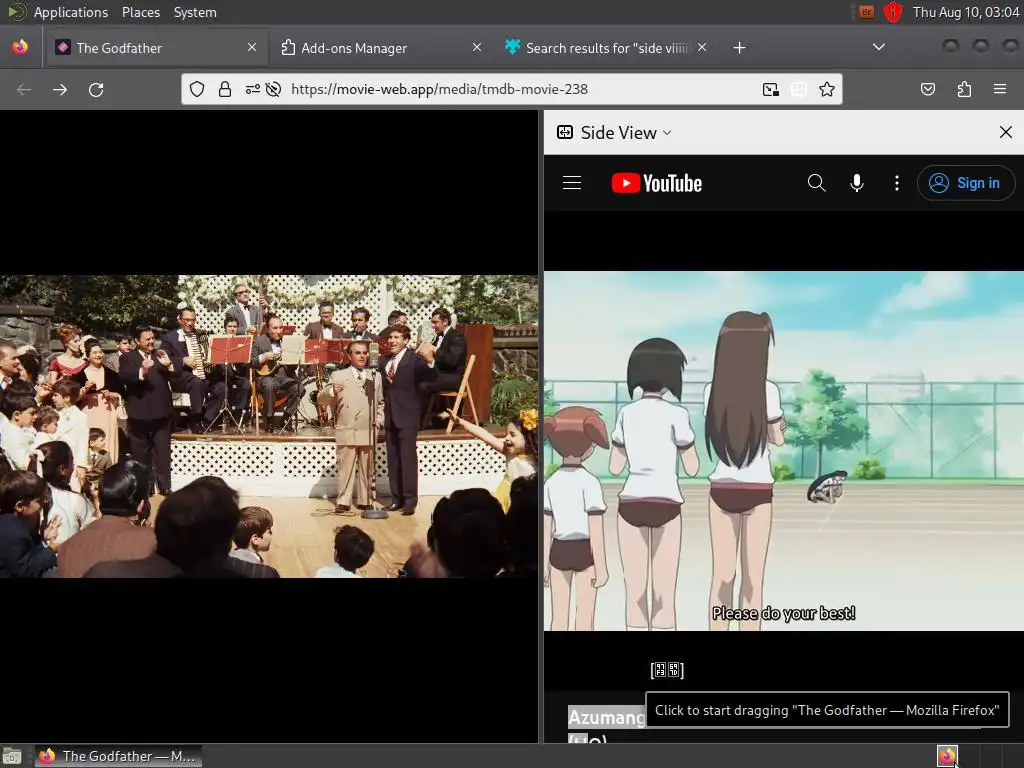Click the autoplay blocked icon in address bar
Viewport: 1024px width, 768px height.
pyautogui.click(x=274, y=89)
